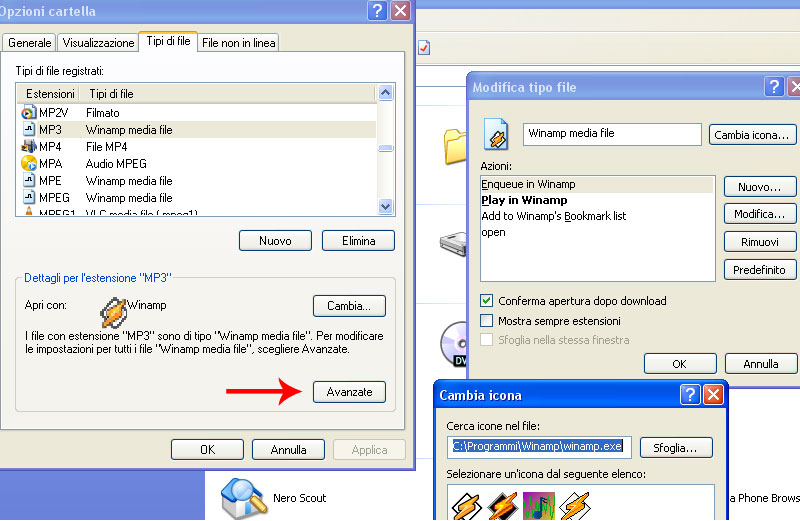800x521 pixels.
Task: Click the MPEG file type icon
Action: click(x=29, y=197)
